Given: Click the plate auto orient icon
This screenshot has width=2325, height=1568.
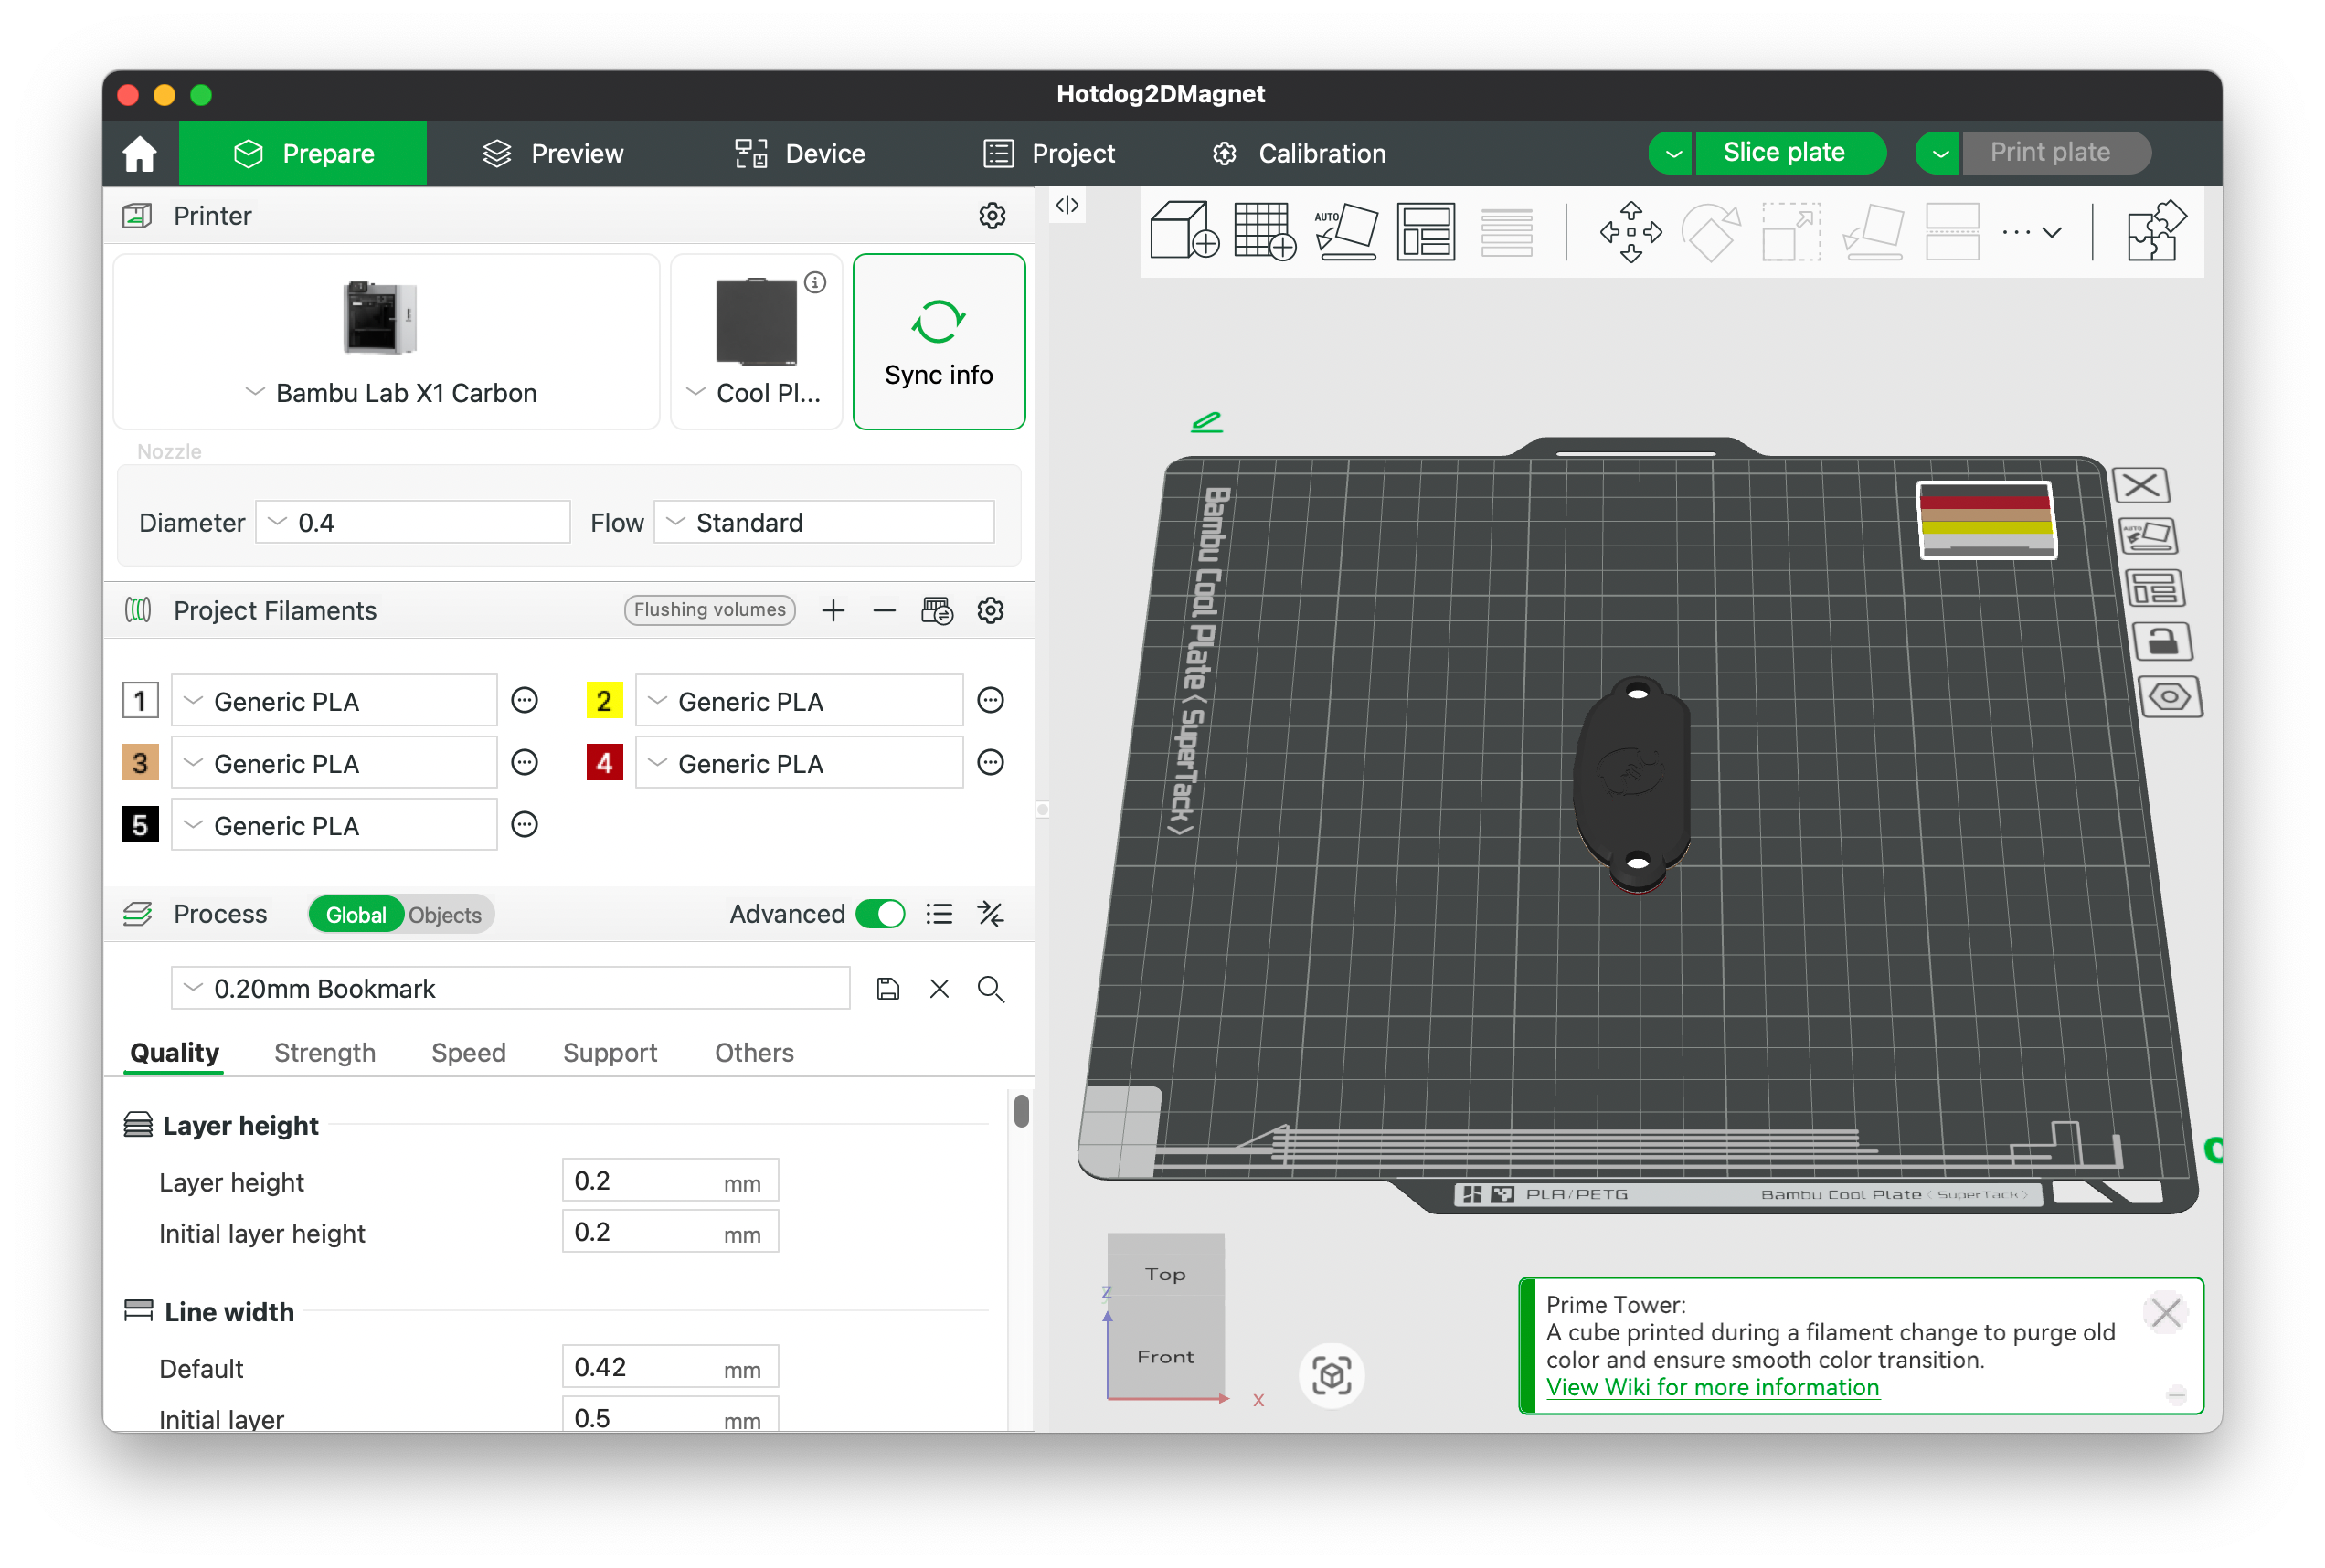Looking at the screenshot, I should coord(2148,537).
